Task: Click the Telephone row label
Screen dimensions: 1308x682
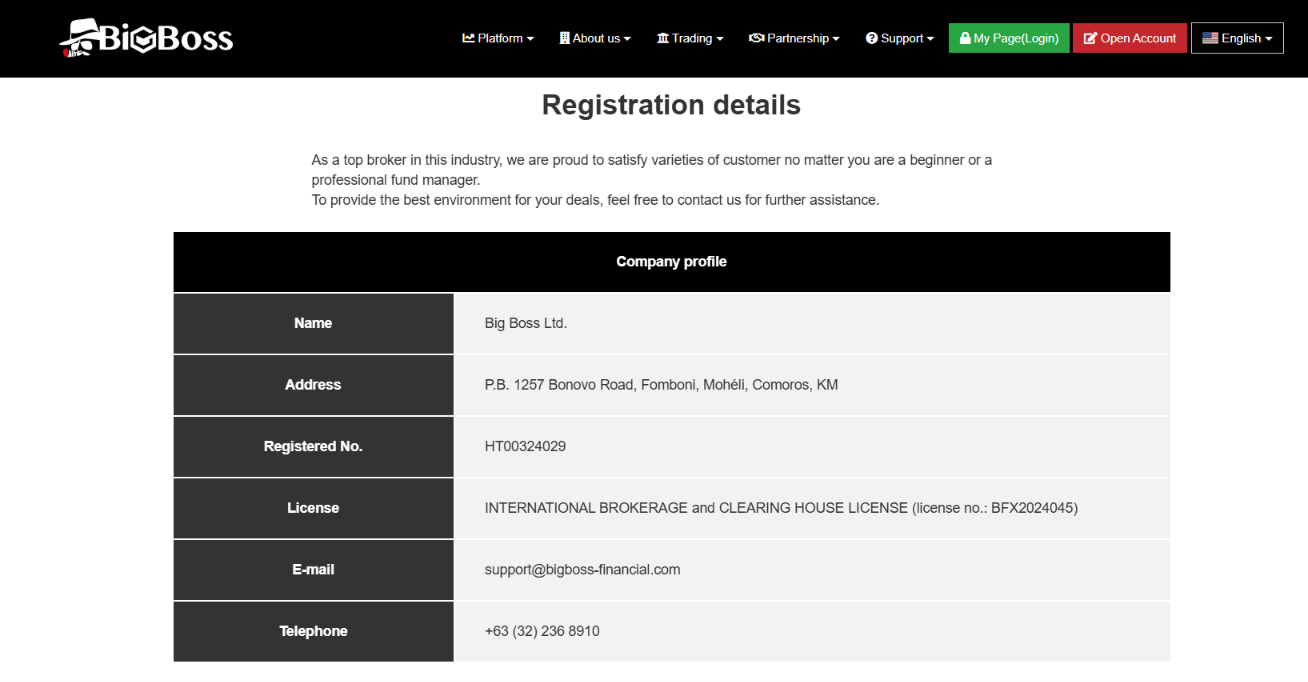Action: [x=313, y=631]
